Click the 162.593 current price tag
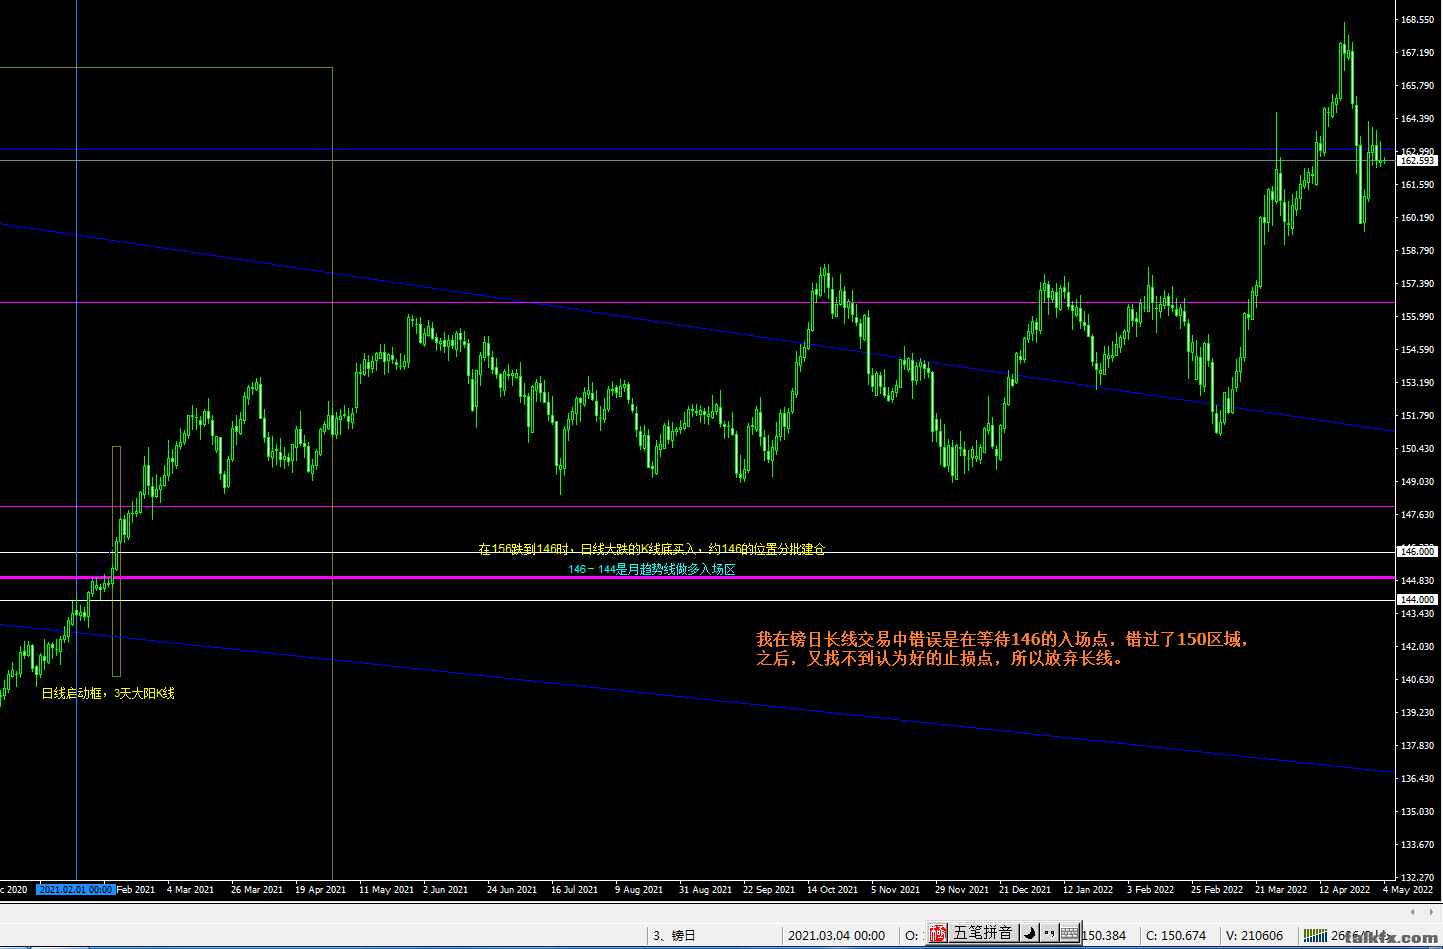 tap(1417, 160)
